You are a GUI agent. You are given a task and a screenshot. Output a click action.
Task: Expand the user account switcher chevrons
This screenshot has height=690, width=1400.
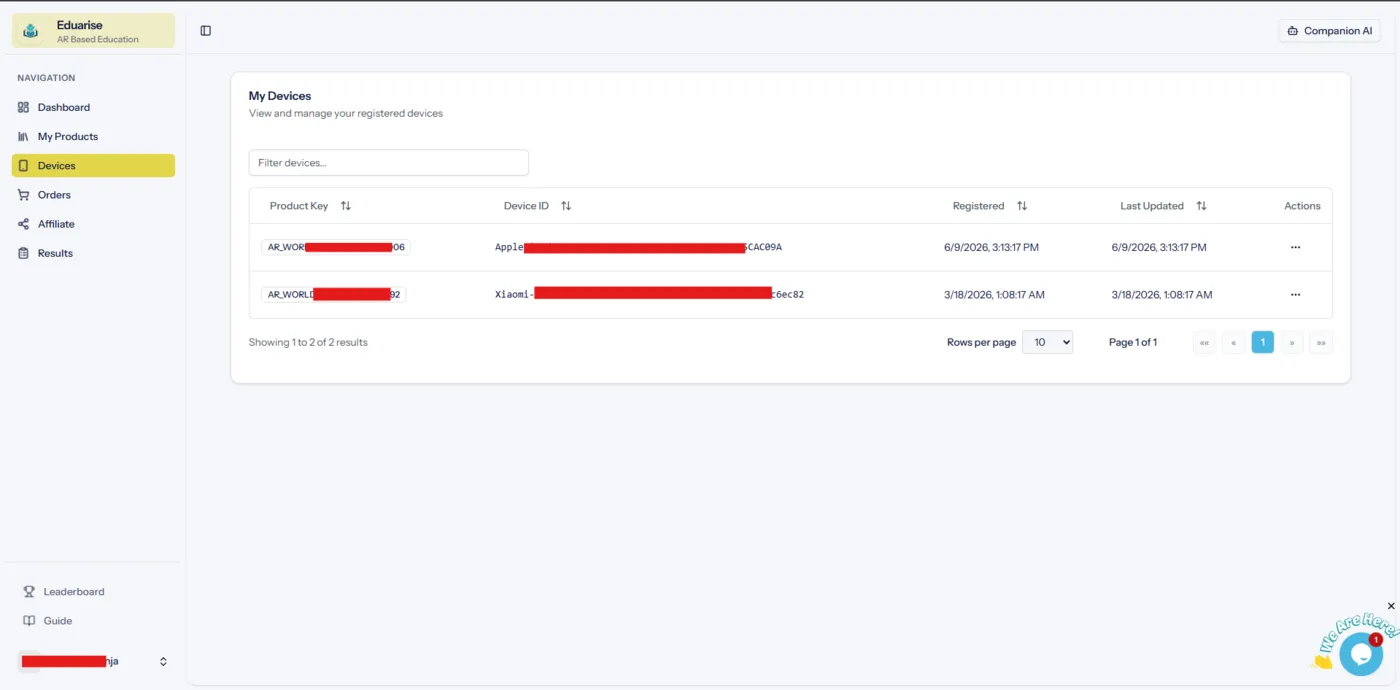163,662
